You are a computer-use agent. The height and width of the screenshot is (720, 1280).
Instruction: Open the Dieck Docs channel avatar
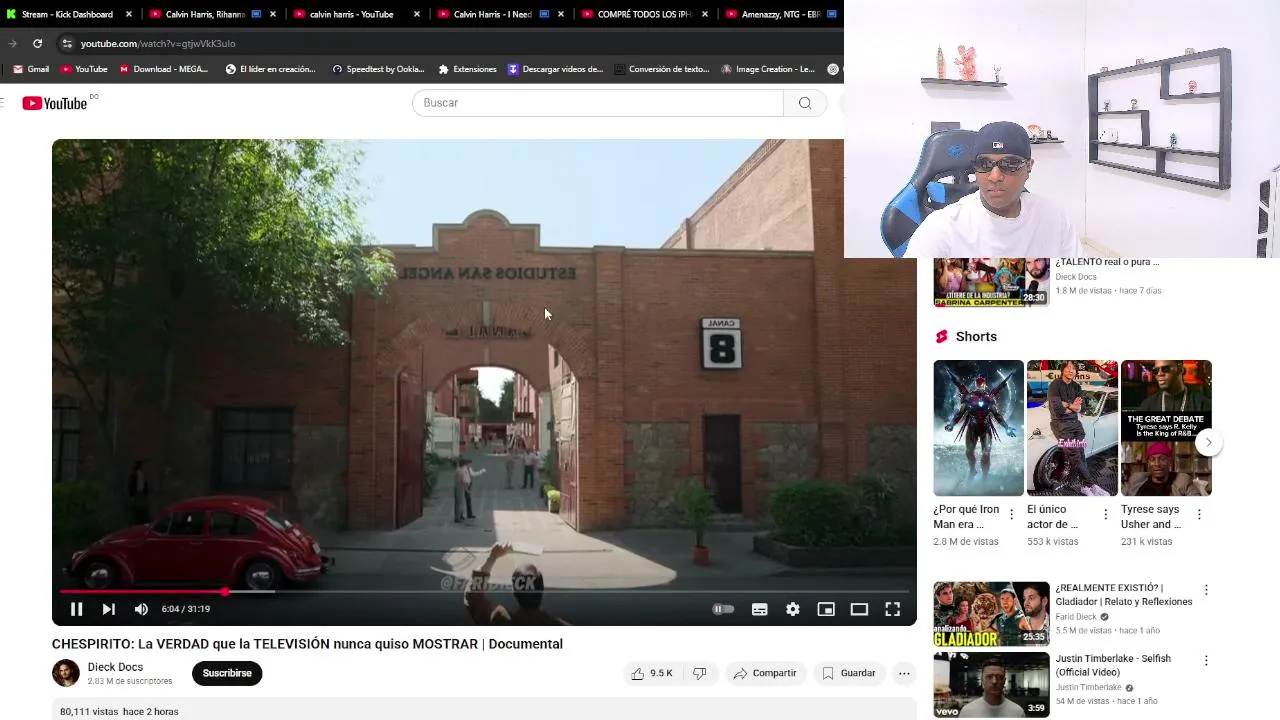[x=66, y=673]
